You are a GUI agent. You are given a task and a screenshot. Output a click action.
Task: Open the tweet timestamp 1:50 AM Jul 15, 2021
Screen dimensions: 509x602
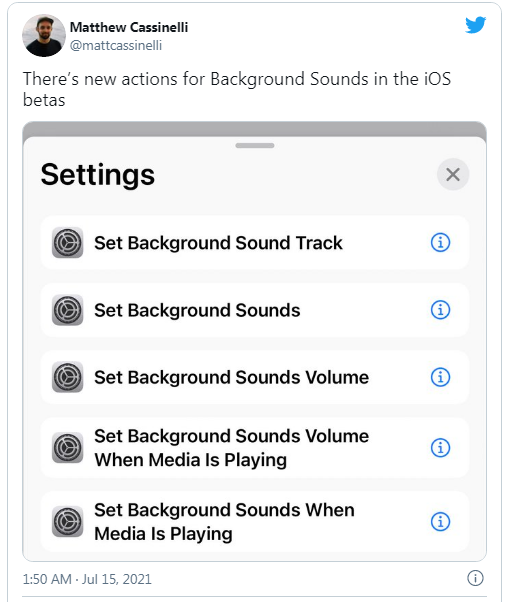pyautogui.click(x=87, y=579)
